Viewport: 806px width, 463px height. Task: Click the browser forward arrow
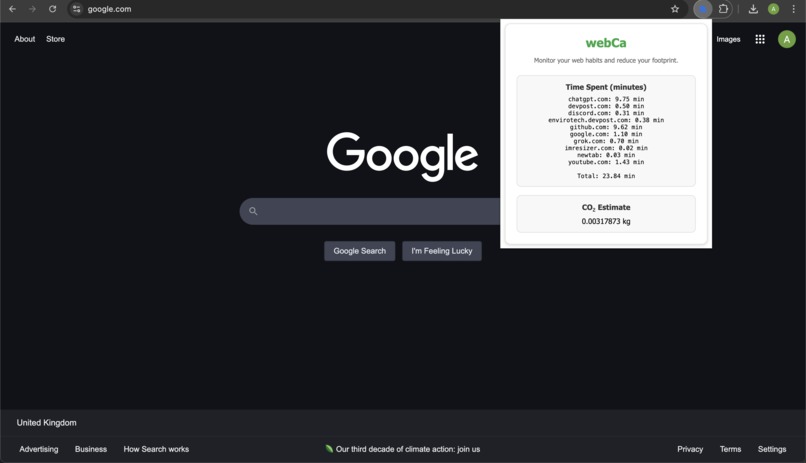pos(32,9)
